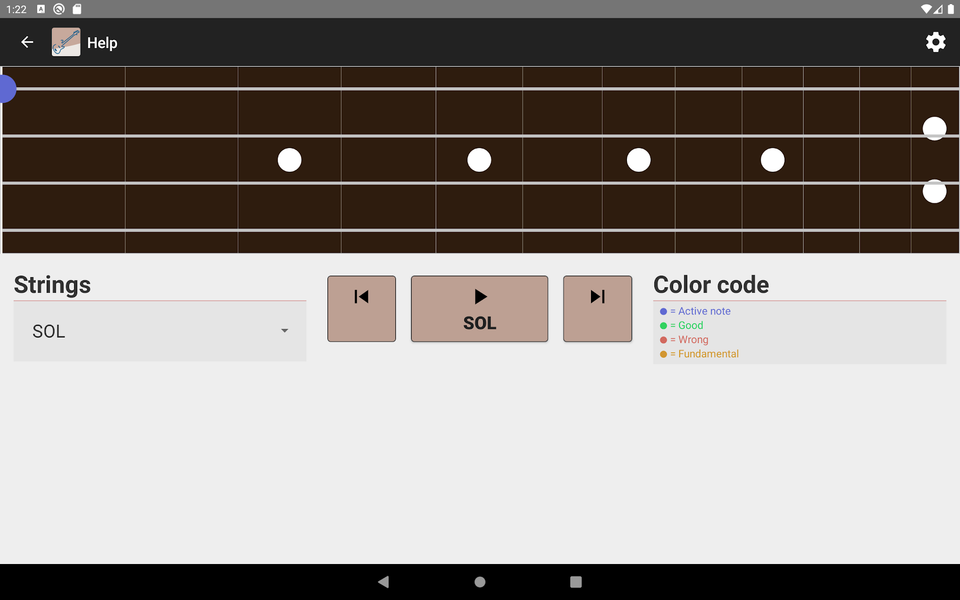Tap the orange Fundamental color dot
The width and height of the screenshot is (960, 600).
tap(661, 353)
